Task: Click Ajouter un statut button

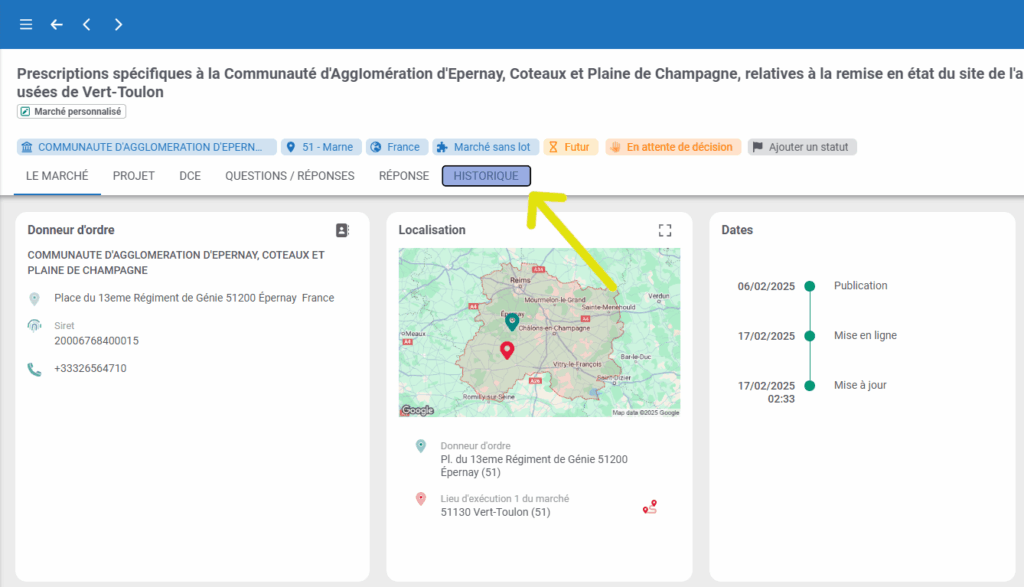Action: tap(803, 147)
